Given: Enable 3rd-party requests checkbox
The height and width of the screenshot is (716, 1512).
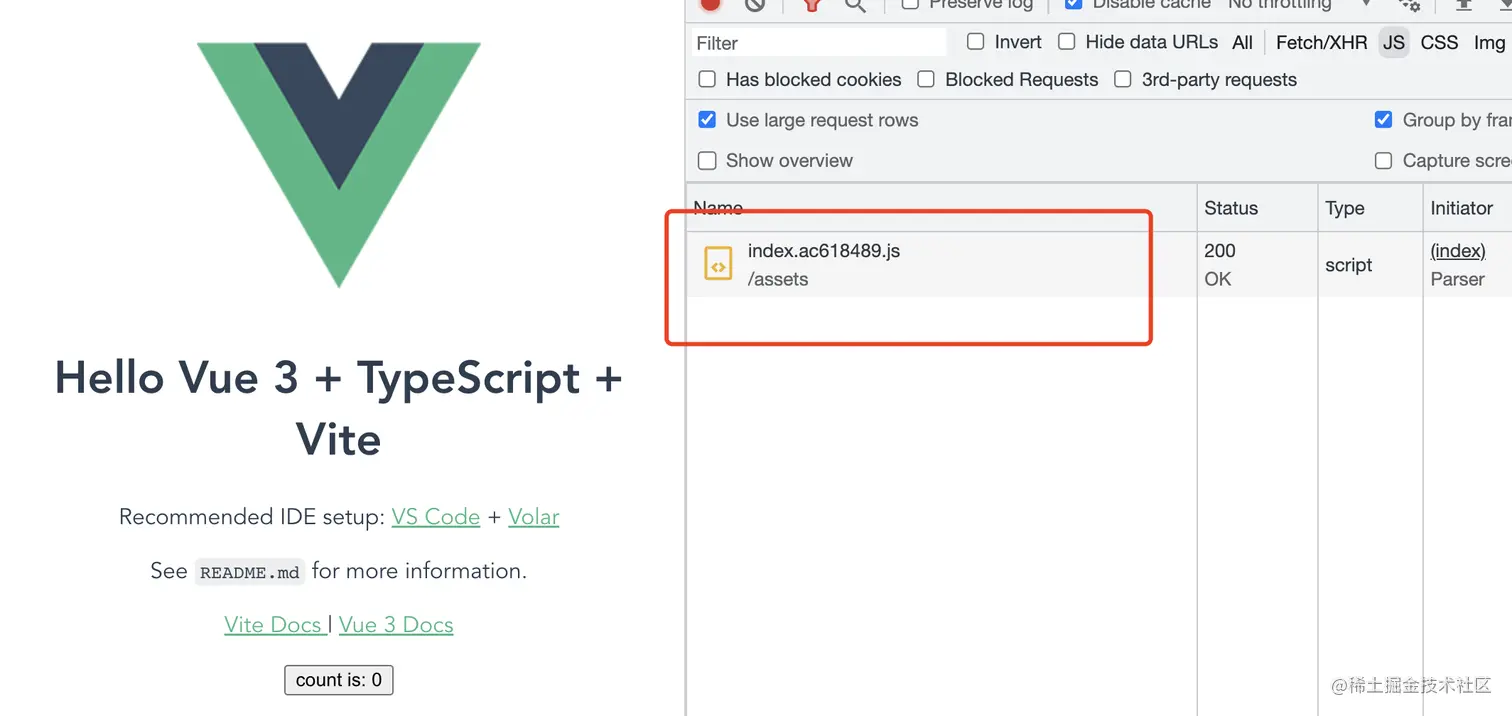Looking at the screenshot, I should (1123, 79).
